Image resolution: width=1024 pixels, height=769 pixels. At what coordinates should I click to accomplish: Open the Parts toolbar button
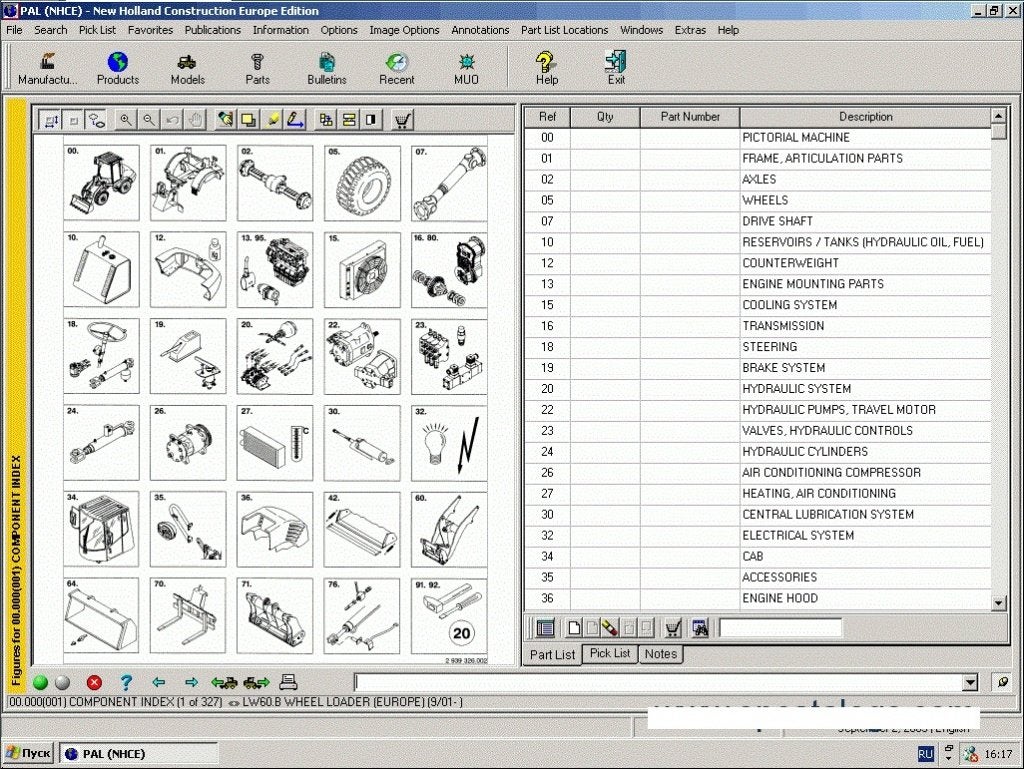click(x=257, y=69)
